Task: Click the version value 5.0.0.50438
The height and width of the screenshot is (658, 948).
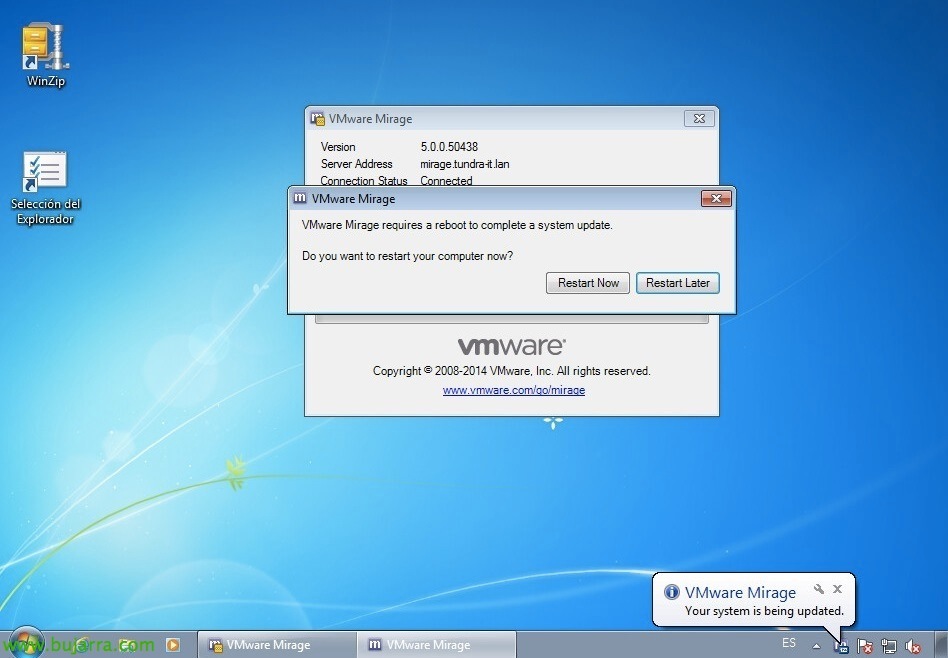Action: coord(449,147)
